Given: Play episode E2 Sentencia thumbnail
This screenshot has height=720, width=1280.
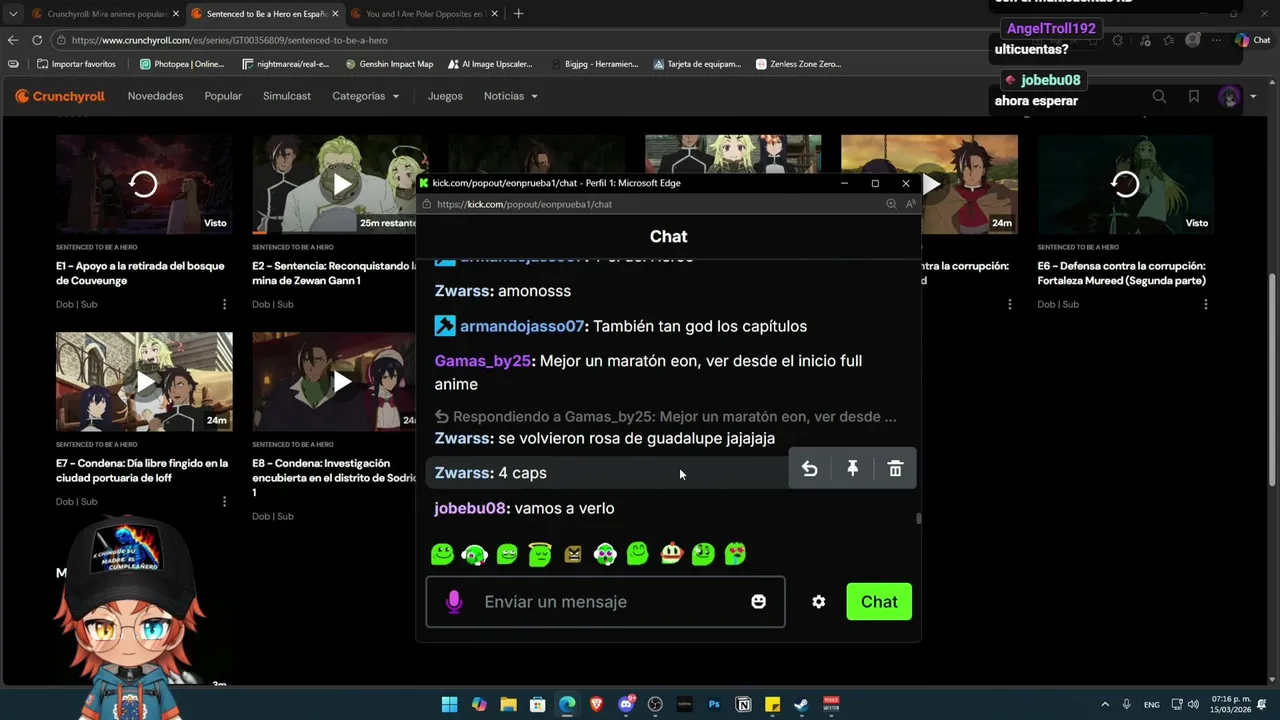Looking at the screenshot, I should [342, 184].
